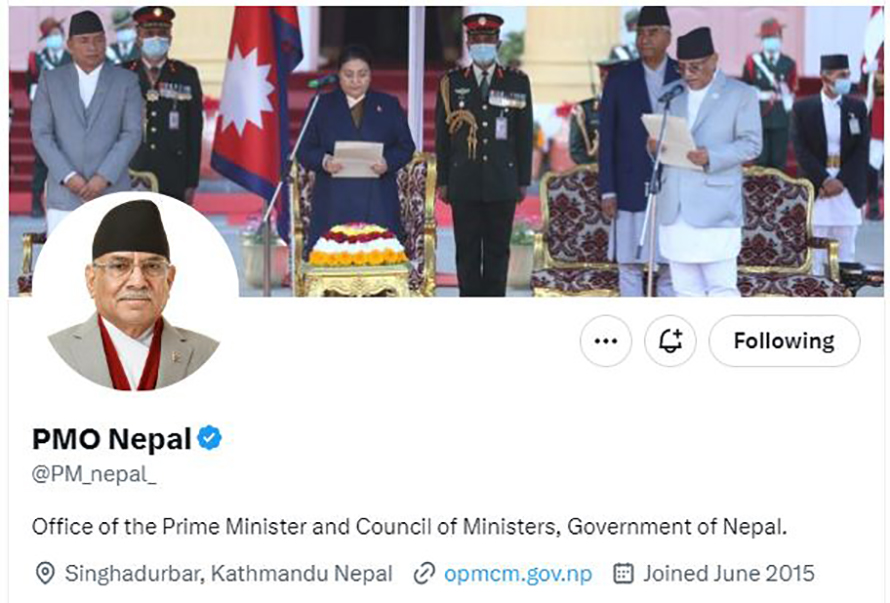Click the Following button to unfollow
The height and width of the screenshot is (603, 890).
(x=784, y=341)
